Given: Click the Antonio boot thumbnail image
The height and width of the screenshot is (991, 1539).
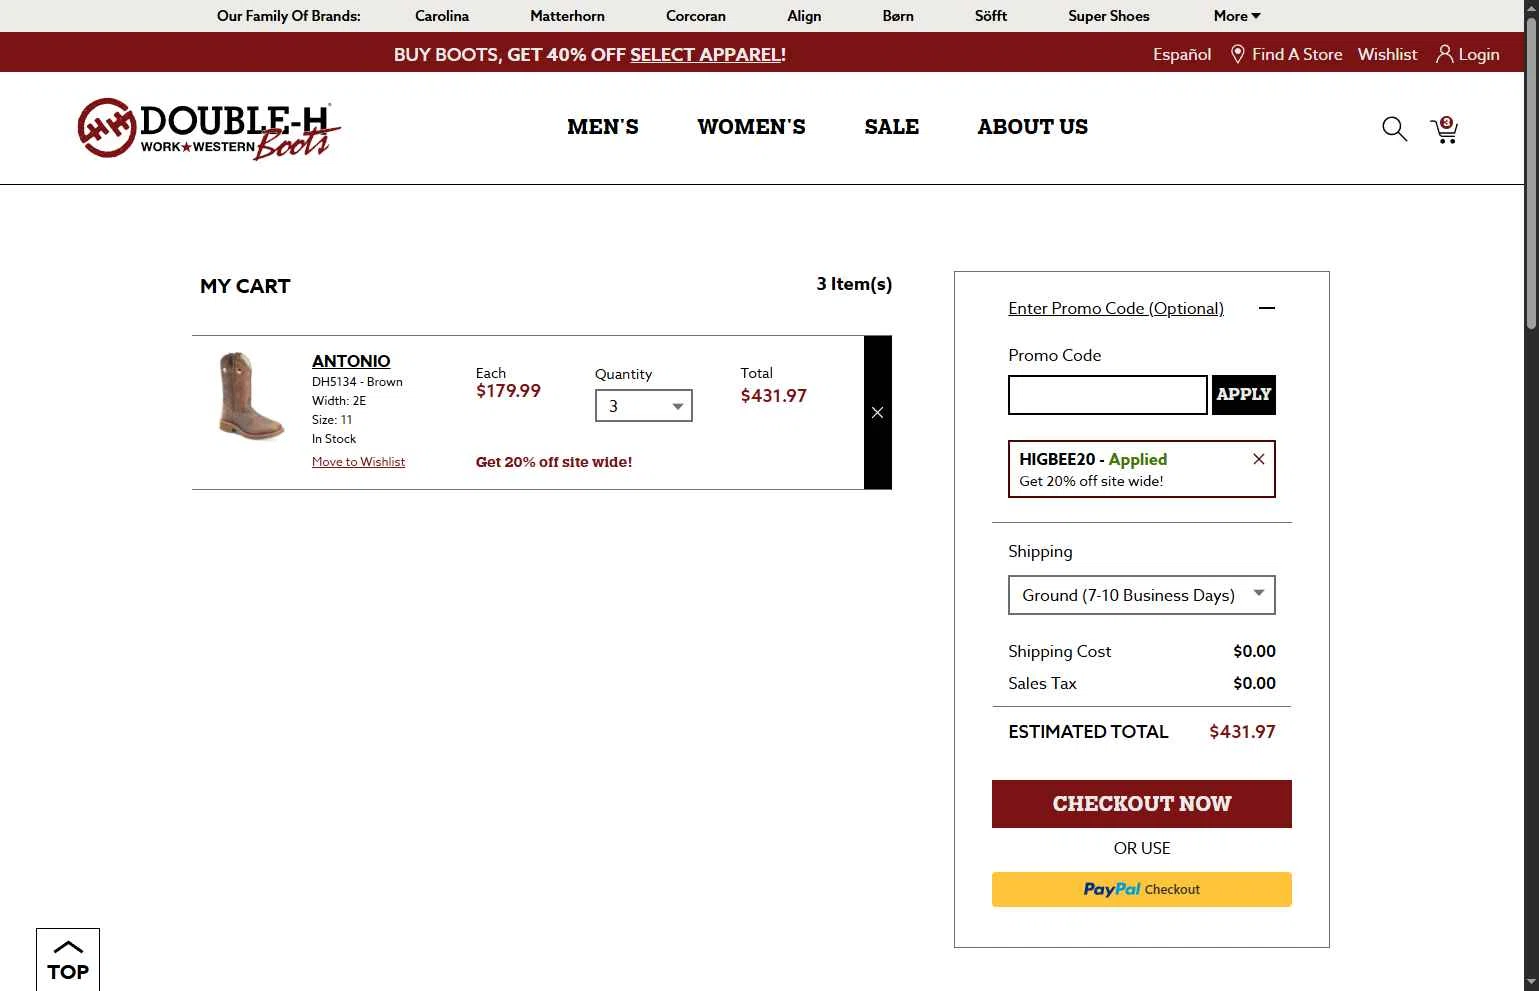Looking at the screenshot, I should point(250,396).
